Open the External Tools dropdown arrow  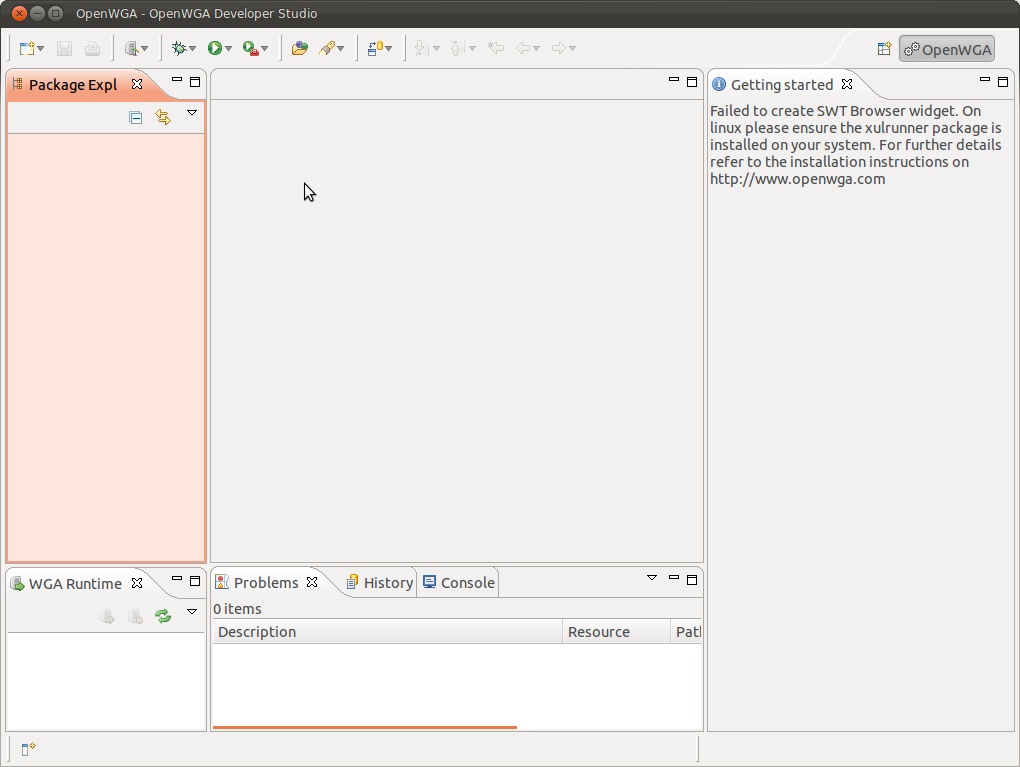(265, 49)
